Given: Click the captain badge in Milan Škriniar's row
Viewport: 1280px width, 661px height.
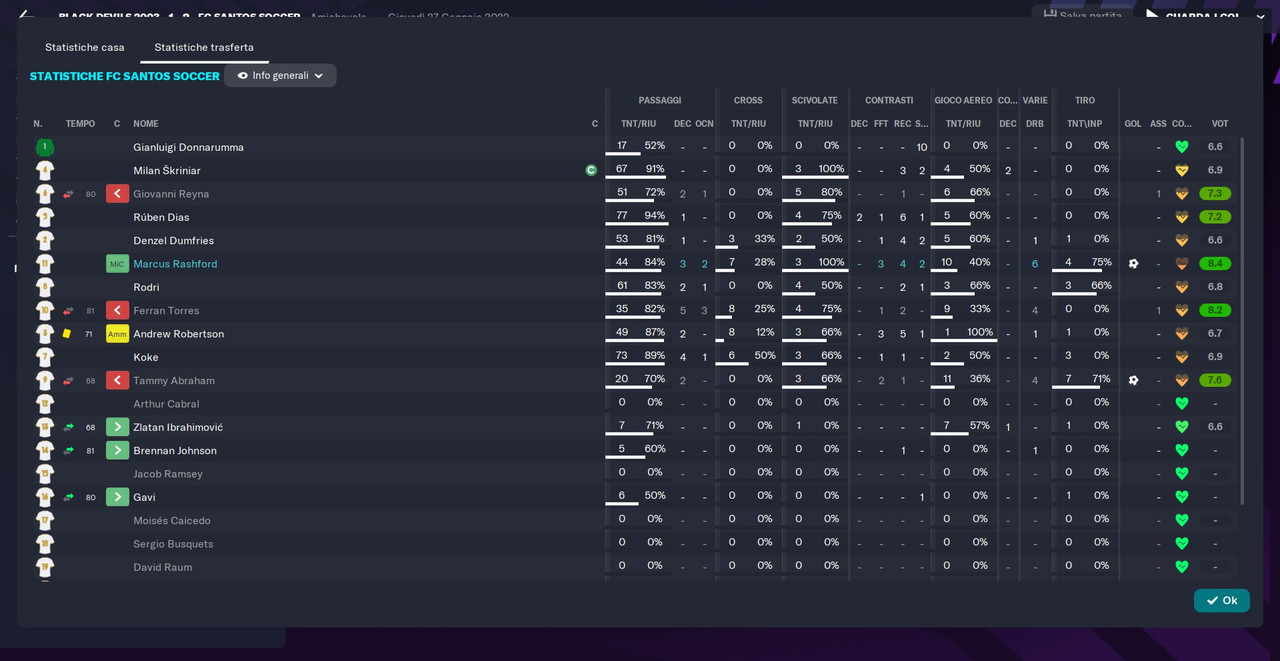Looking at the screenshot, I should click(x=591, y=170).
